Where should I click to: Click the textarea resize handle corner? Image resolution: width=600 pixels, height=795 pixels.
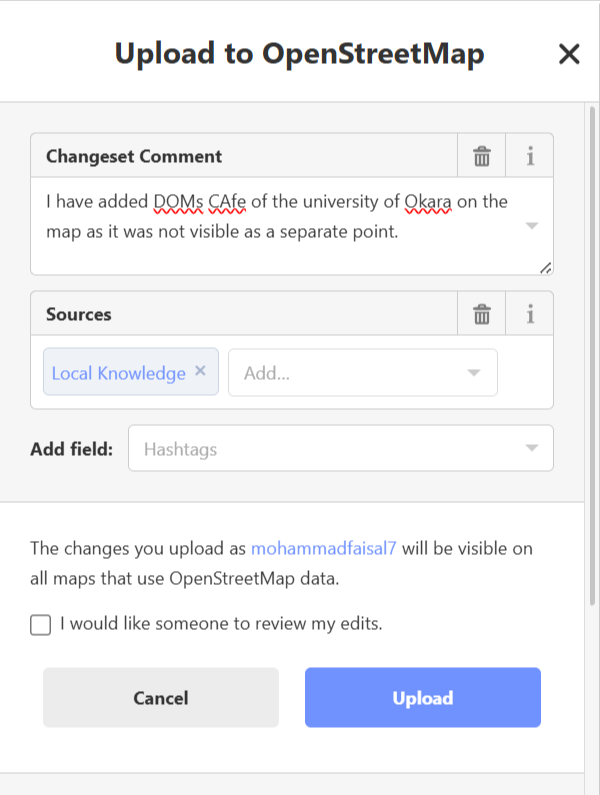pyautogui.click(x=546, y=268)
